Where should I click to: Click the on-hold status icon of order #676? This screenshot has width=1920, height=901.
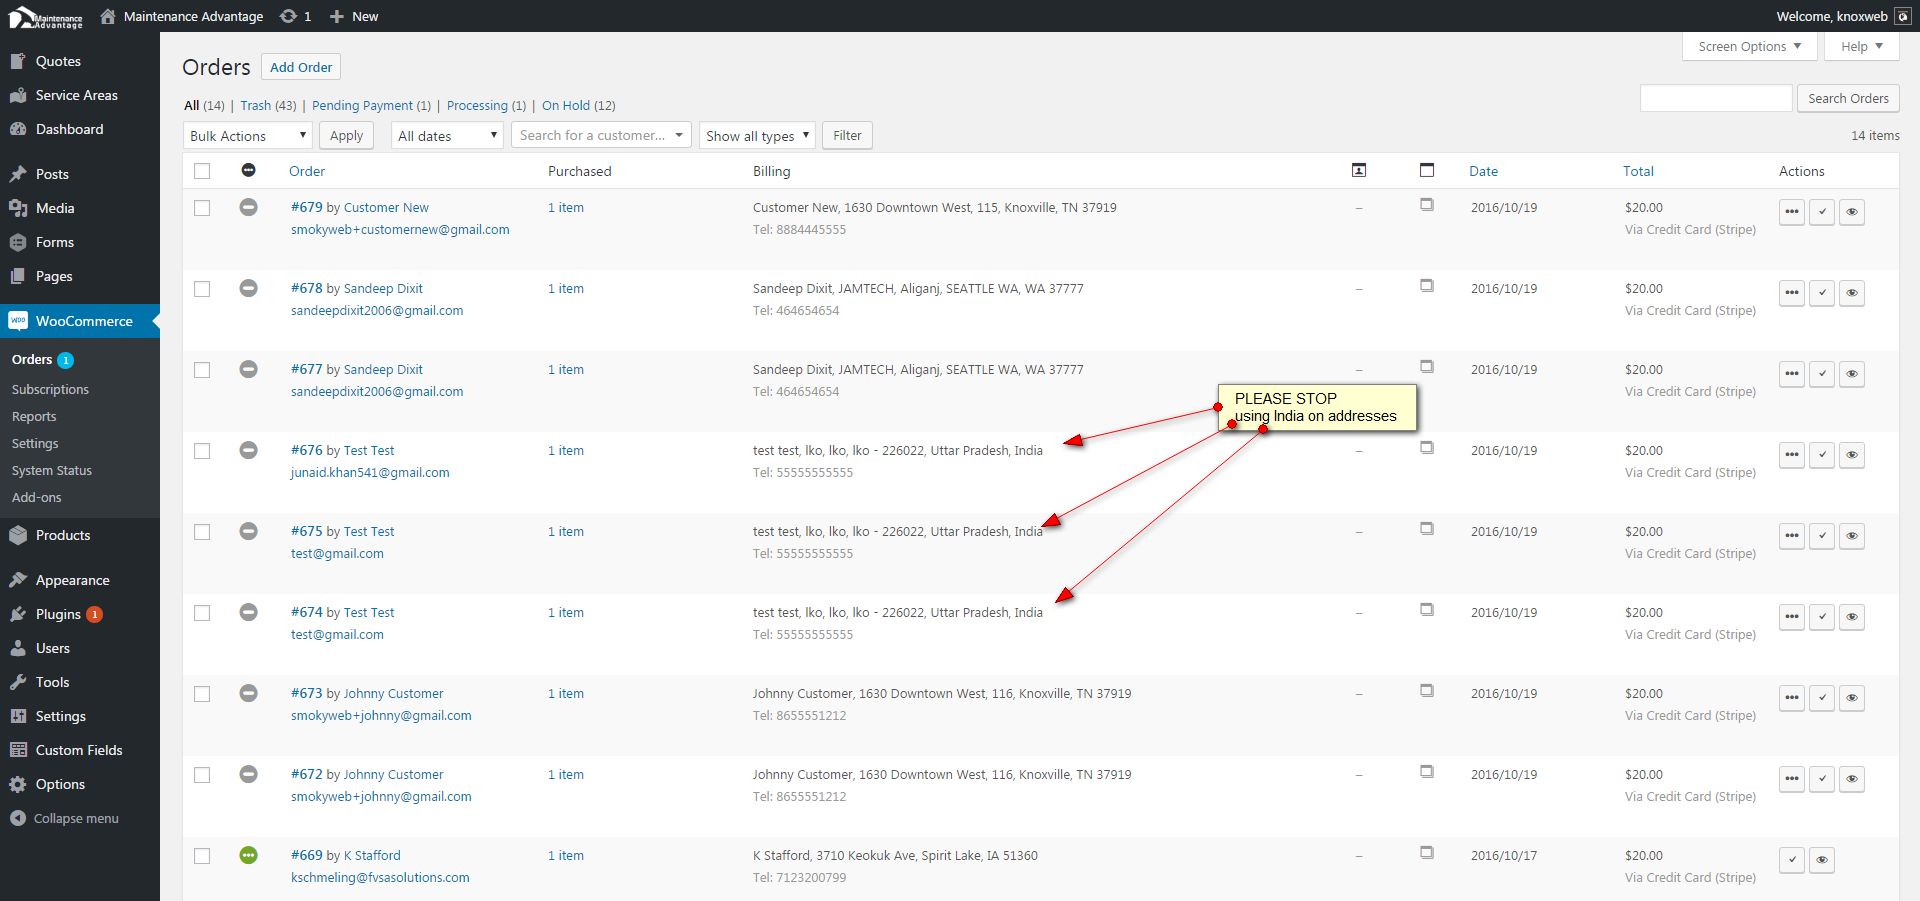point(249,450)
